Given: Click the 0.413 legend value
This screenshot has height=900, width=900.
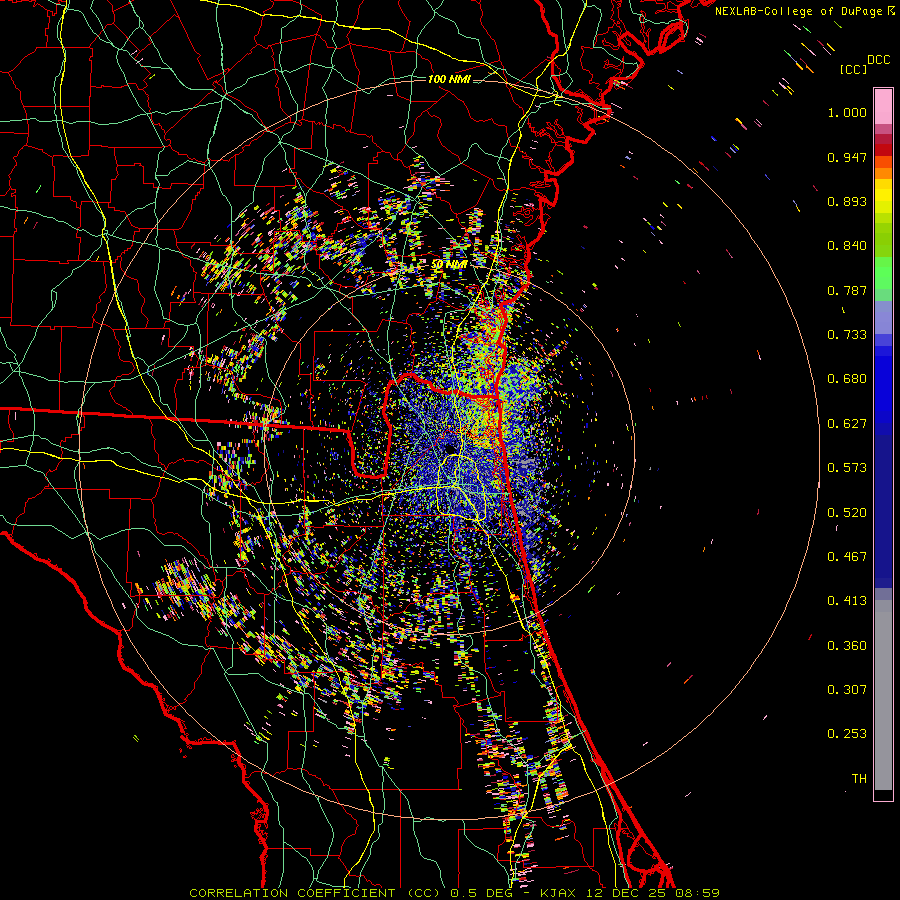Looking at the screenshot, I should (847, 601).
